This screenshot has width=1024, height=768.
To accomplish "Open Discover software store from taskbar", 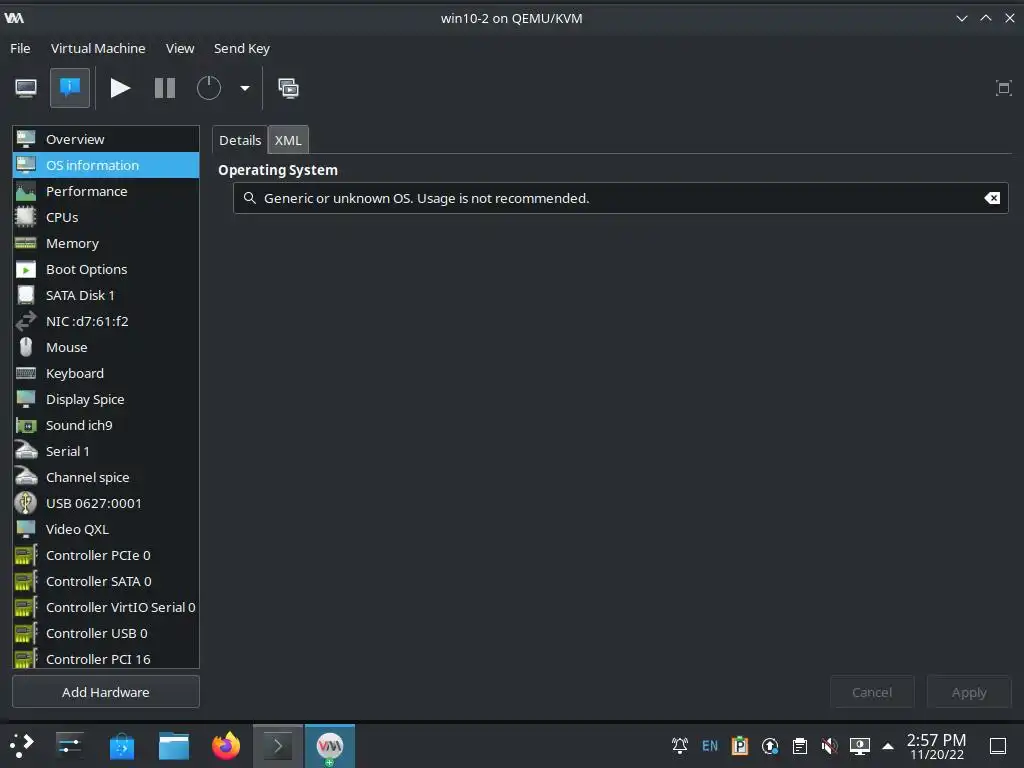I will click(121, 746).
